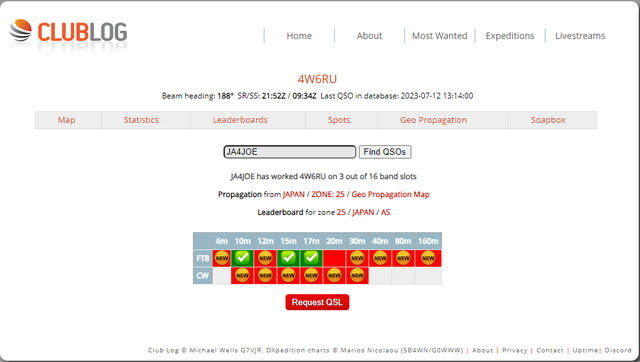Go to the About page in top navigation
The image size is (640, 362).
pyautogui.click(x=369, y=36)
